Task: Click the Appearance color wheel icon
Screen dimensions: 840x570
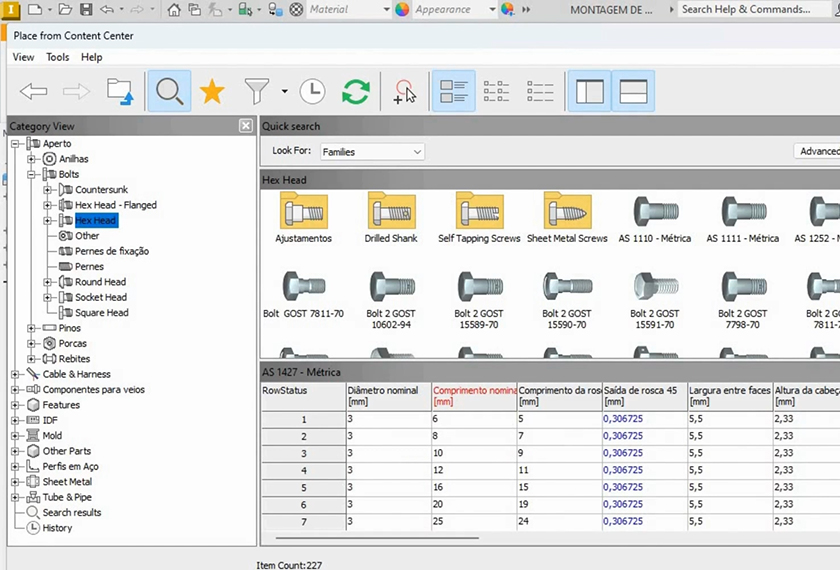Action: pyautogui.click(x=402, y=9)
